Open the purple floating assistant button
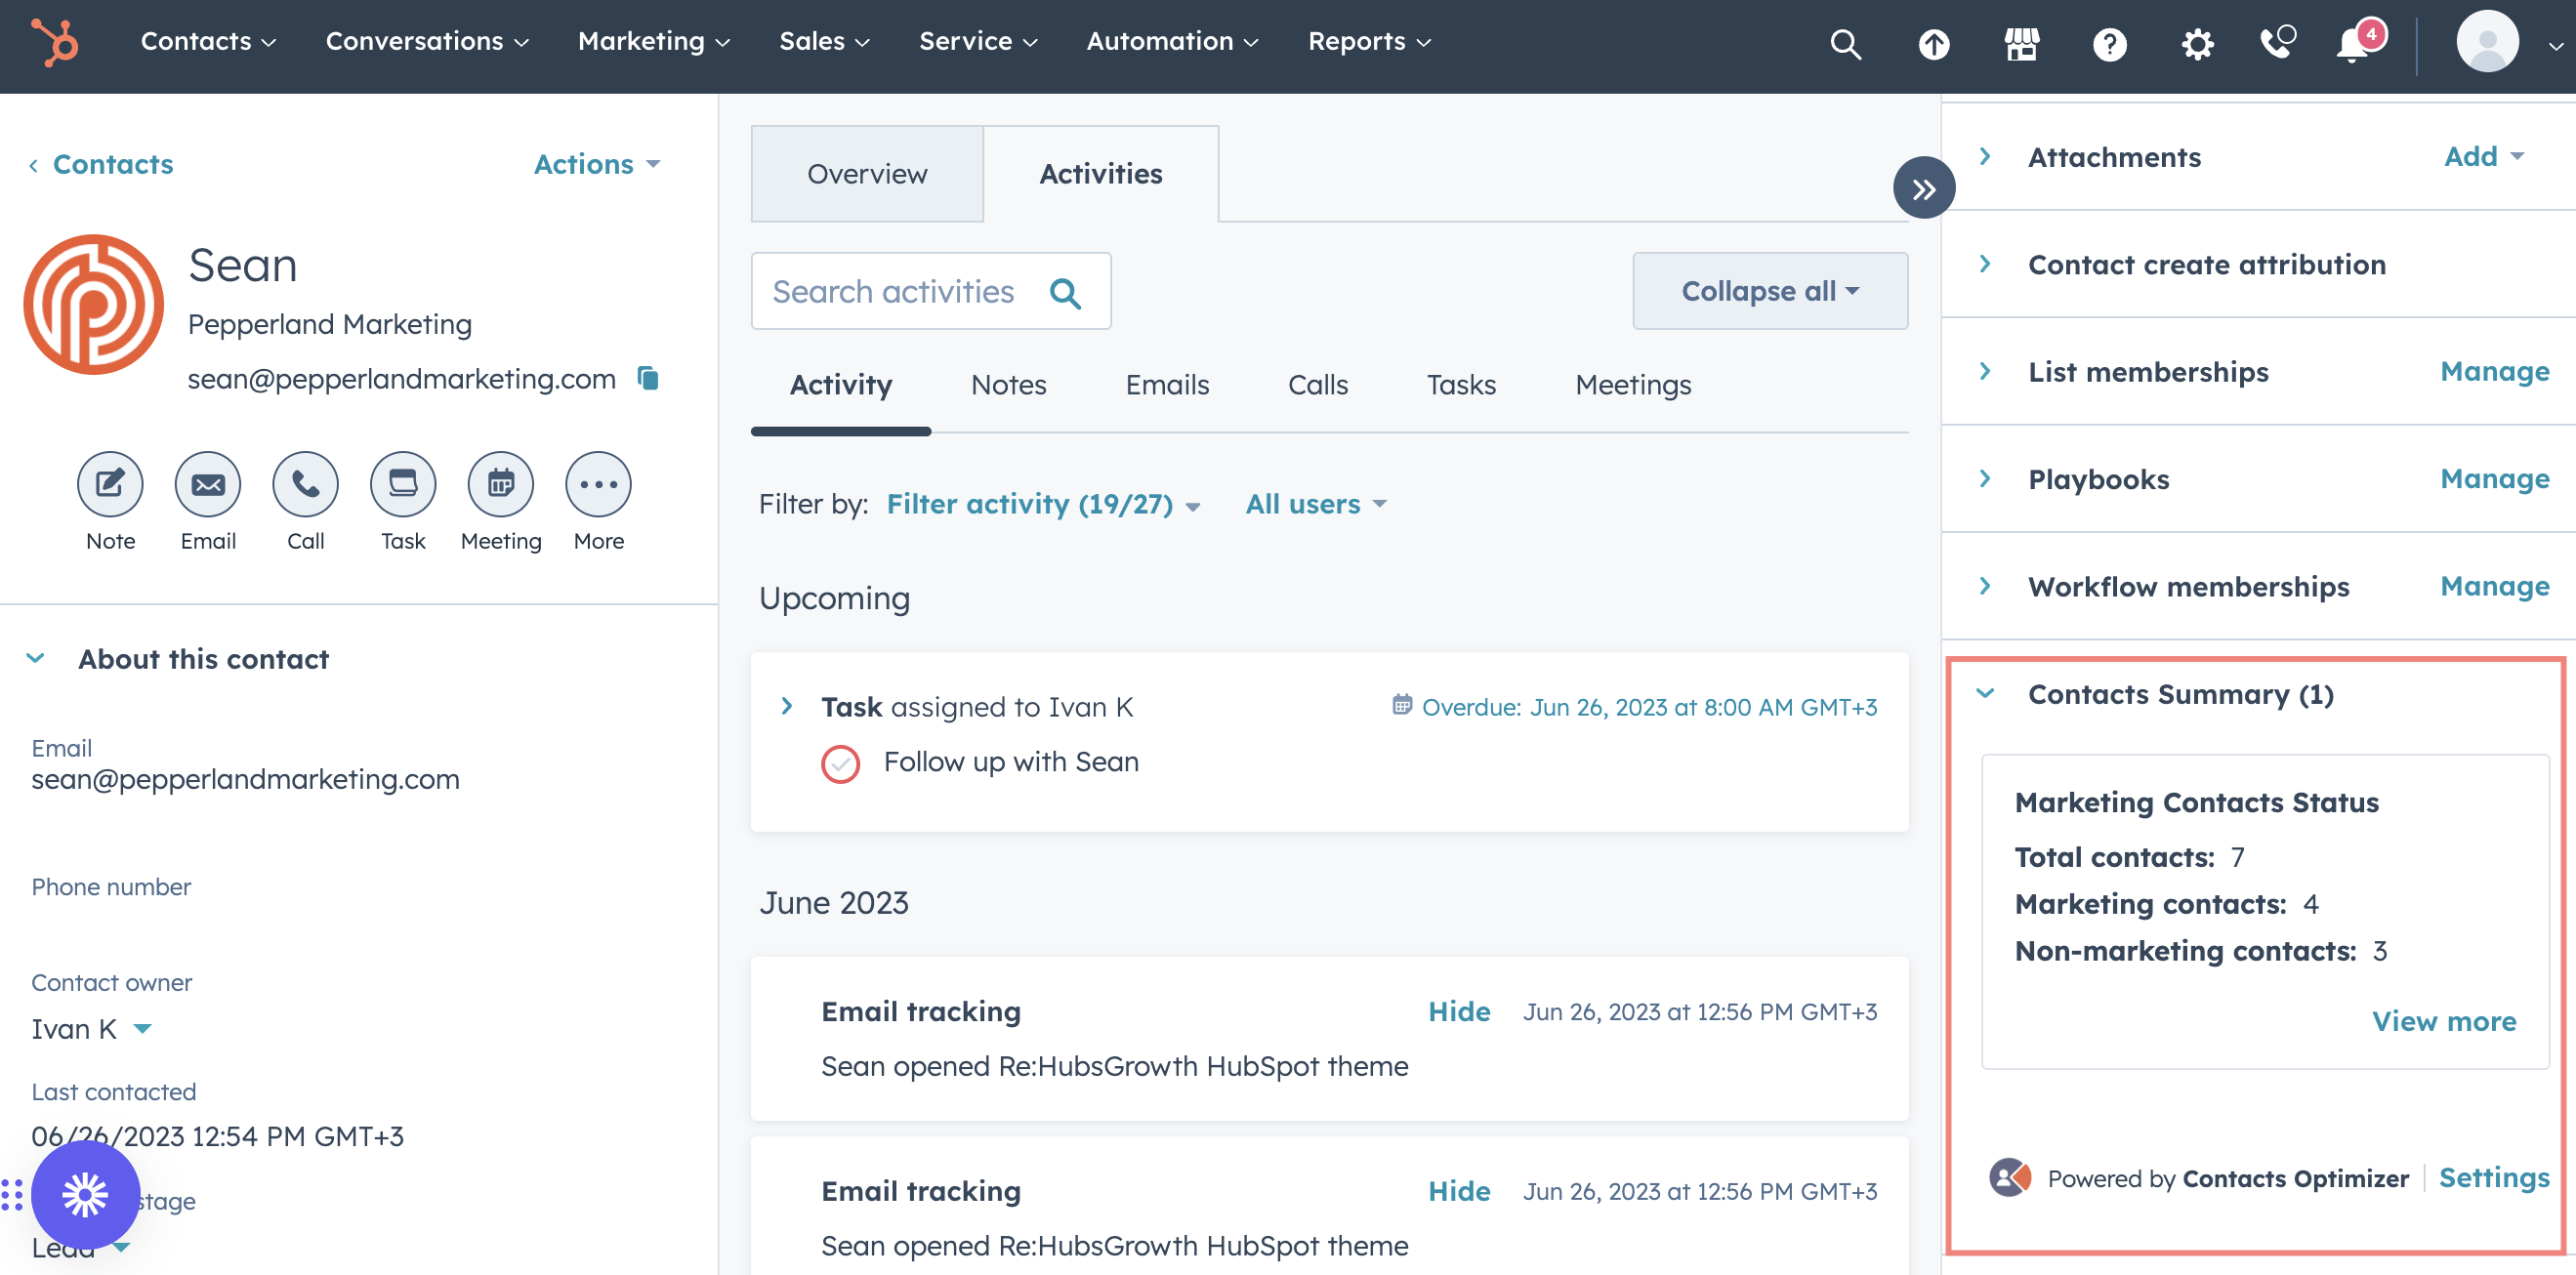Image resolution: width=2576 pixels, height=1275 pixels. (85, 1194)
